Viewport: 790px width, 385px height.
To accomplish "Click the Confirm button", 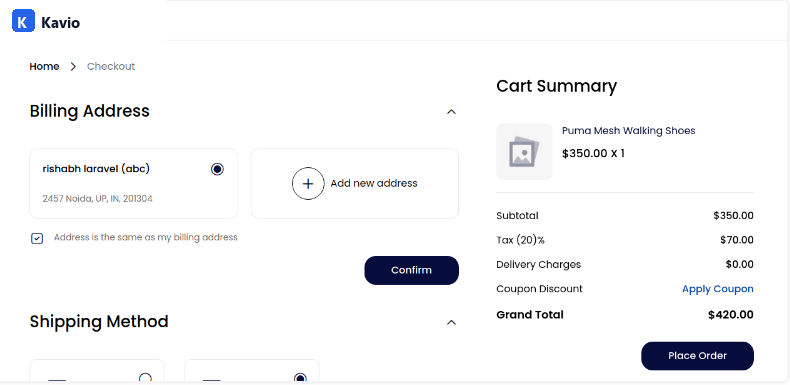I will (412, 270).
